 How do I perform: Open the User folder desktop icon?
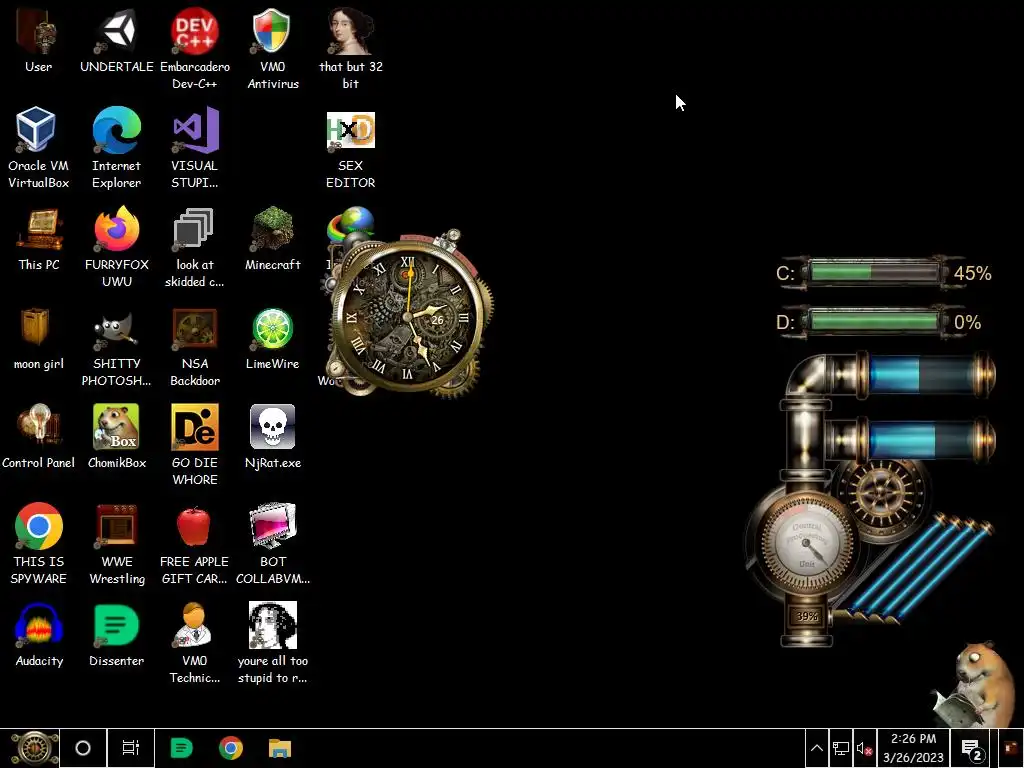click(x=38, y=41)
